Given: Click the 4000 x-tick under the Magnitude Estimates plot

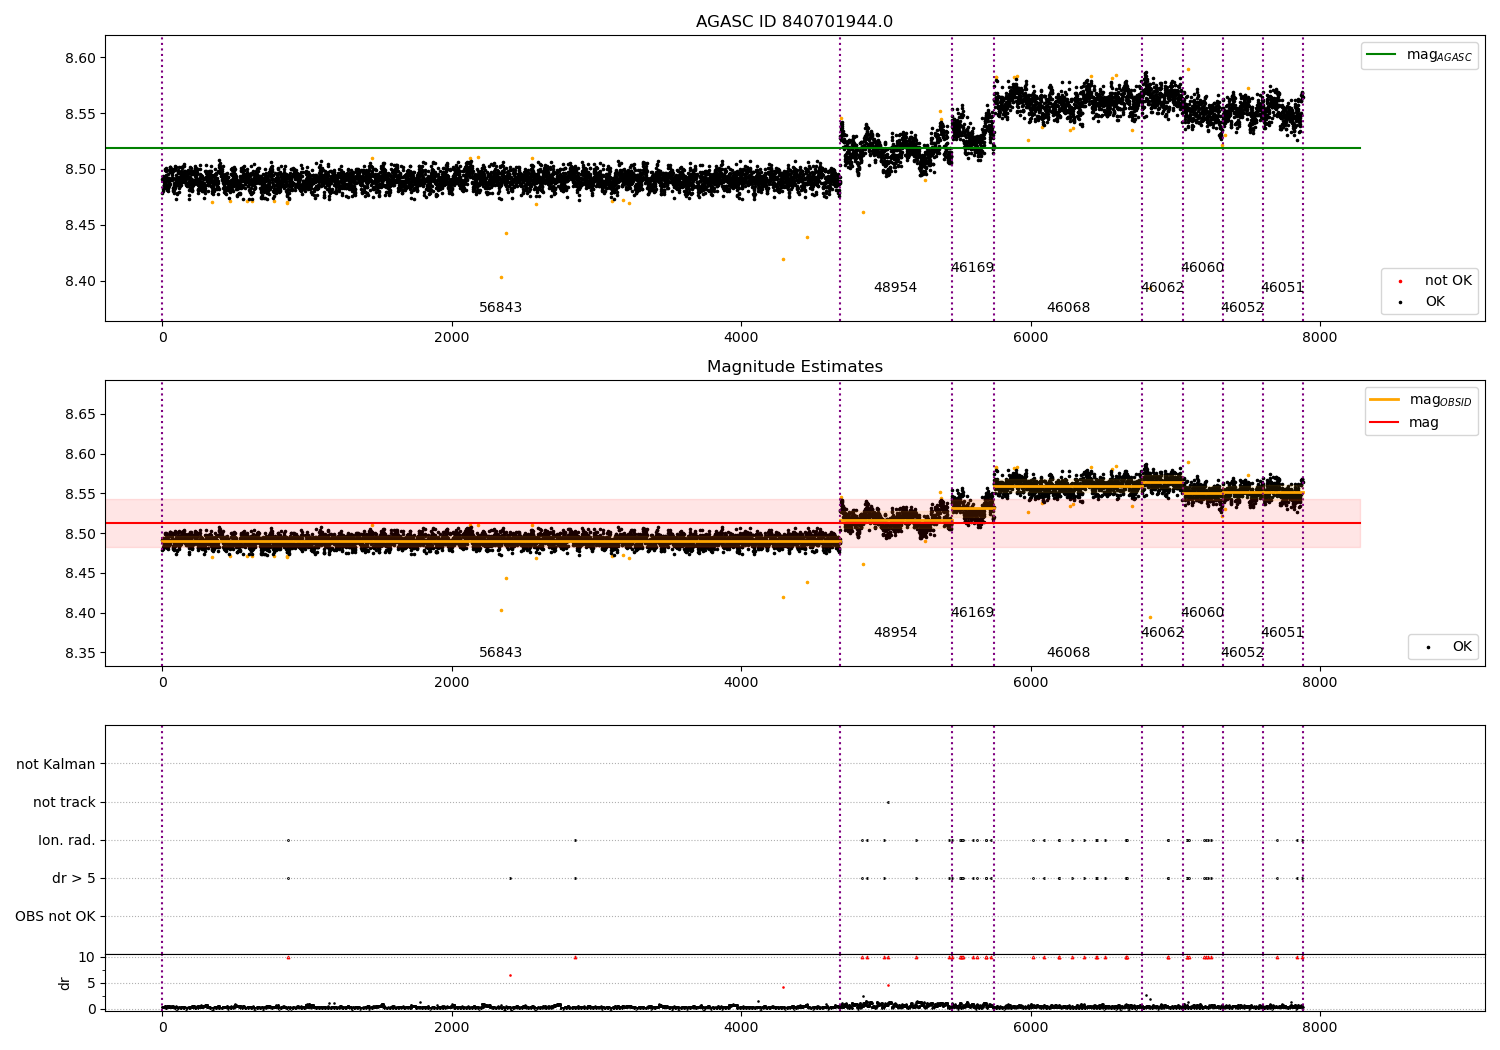Looking at the screenshot, I should click(x=741, y=683).
